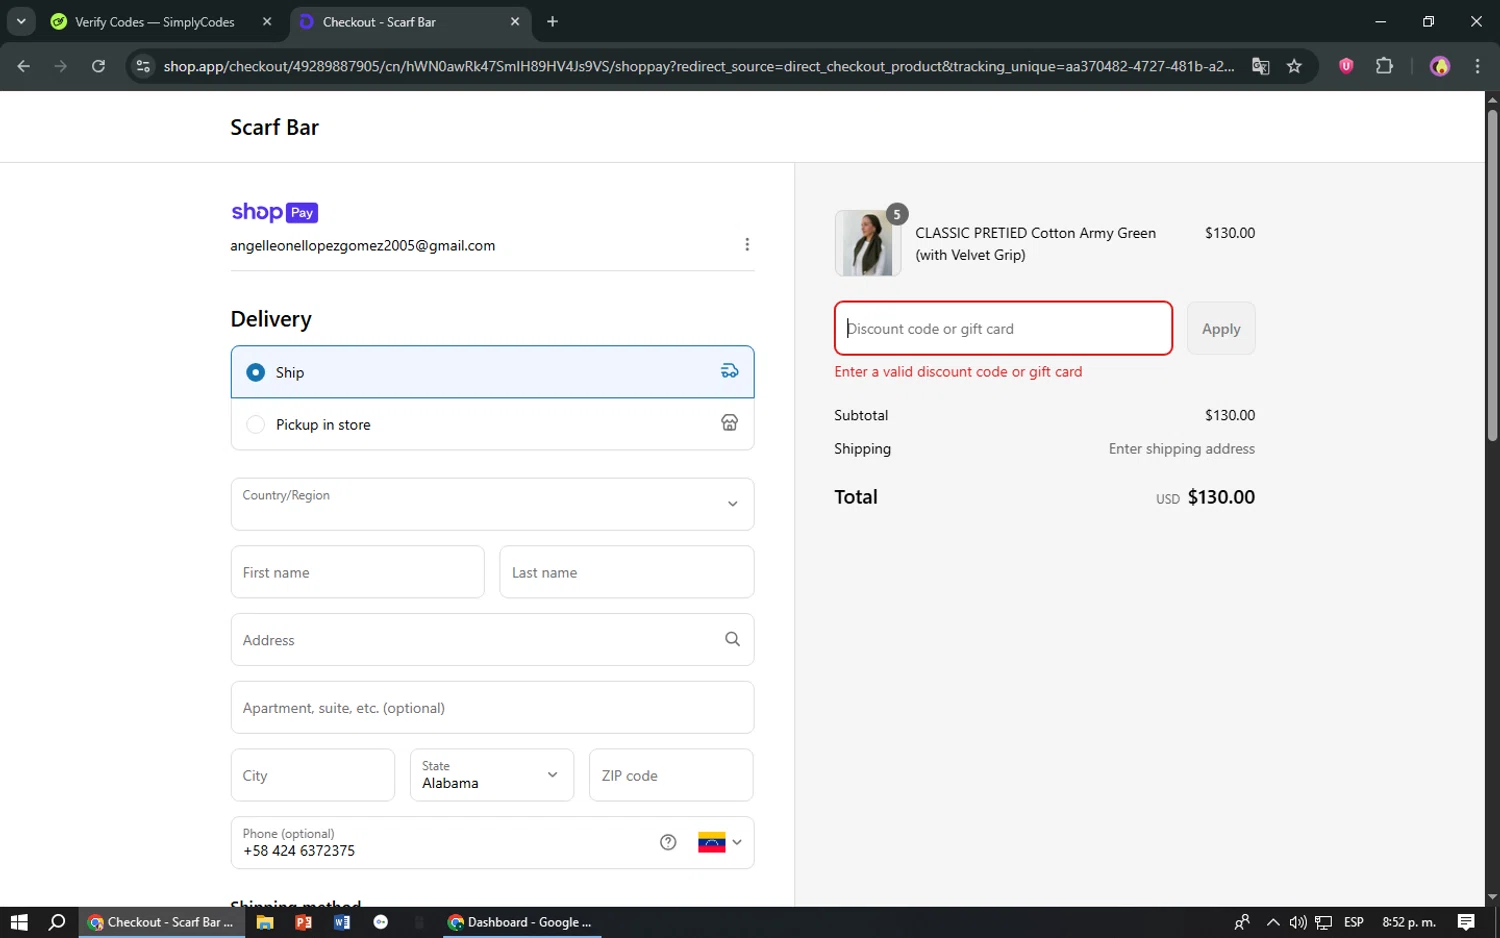Focus the Apartment, suite, etc. field
The image size is (1500, 938).
(492, 707)
